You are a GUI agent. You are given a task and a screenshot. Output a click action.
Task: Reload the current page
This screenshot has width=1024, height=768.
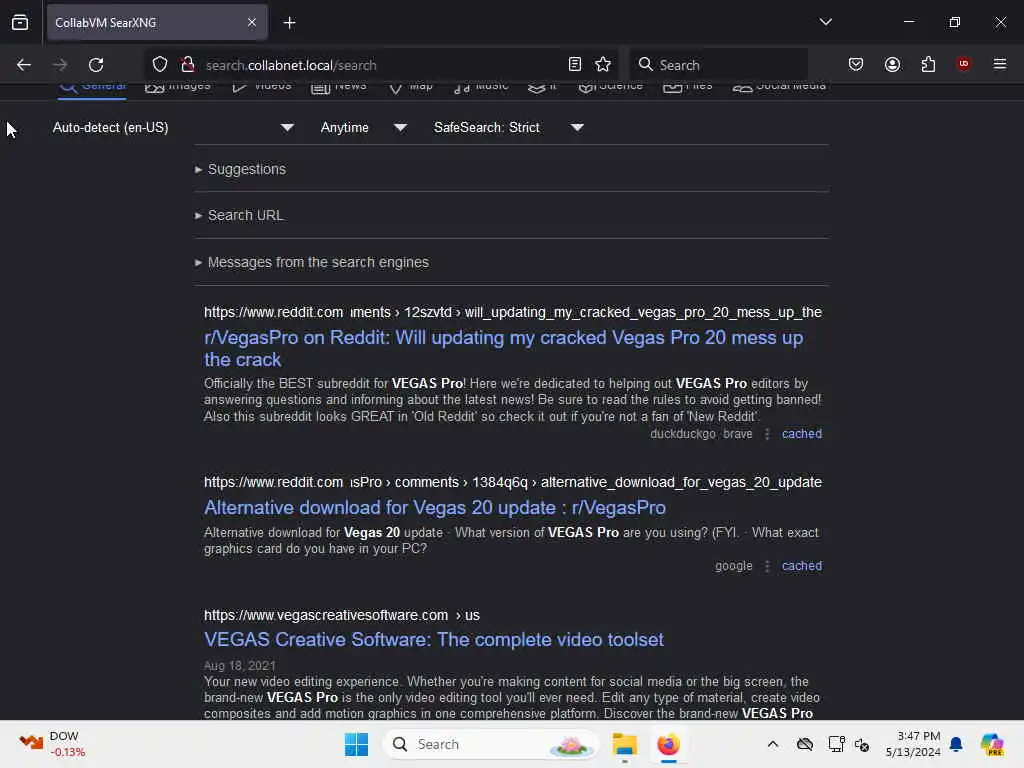coord(96,65)
